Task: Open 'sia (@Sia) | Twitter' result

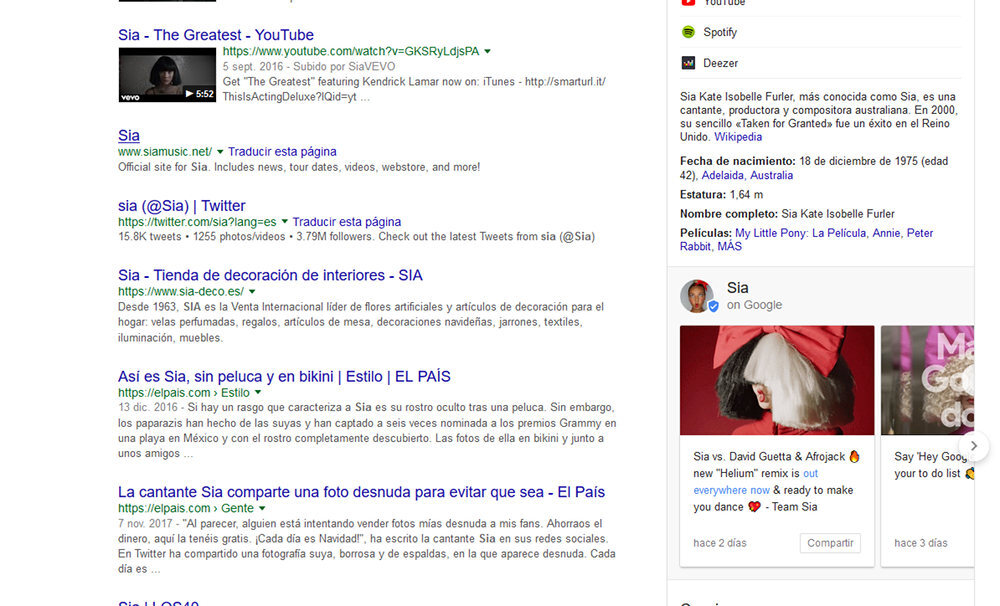Action: [182, 206]
